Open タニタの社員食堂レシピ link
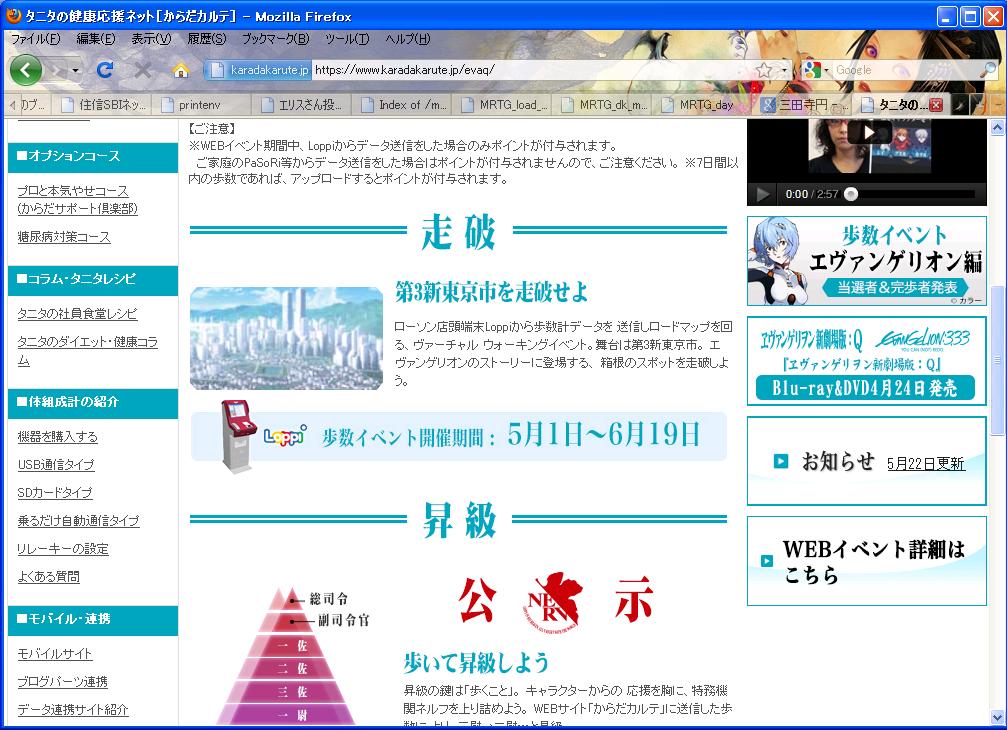1007x730 pixels. click(x=77, y=313)
